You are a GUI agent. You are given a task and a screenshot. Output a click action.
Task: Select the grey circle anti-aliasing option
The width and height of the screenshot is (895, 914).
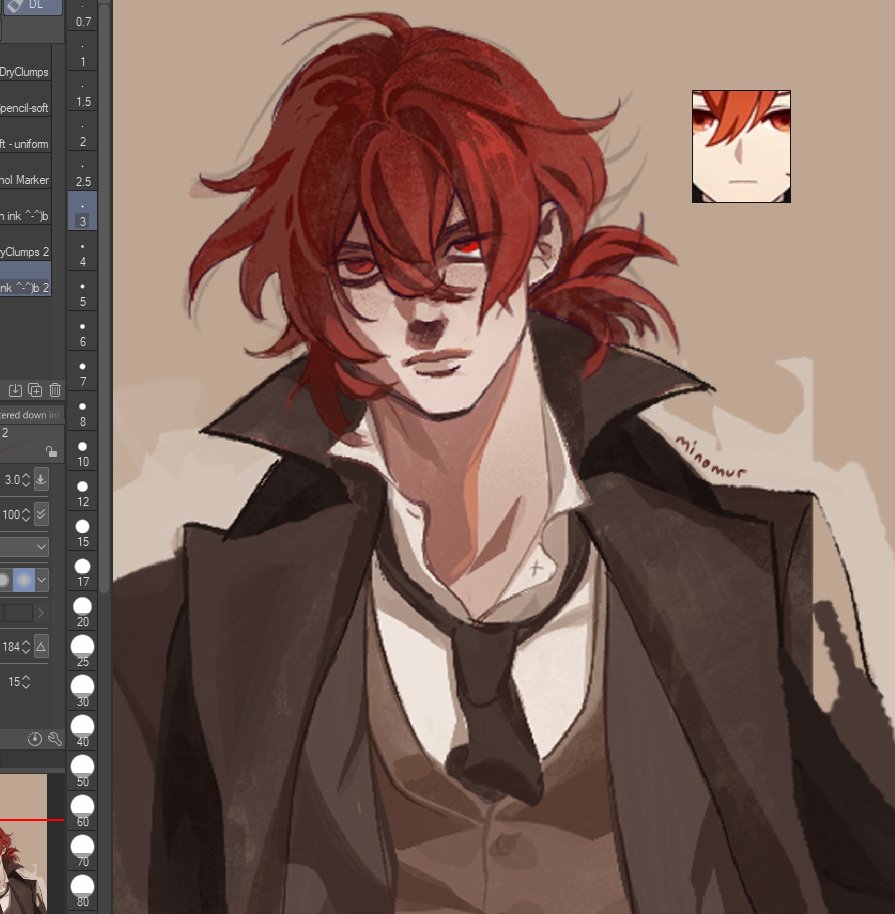4,580
